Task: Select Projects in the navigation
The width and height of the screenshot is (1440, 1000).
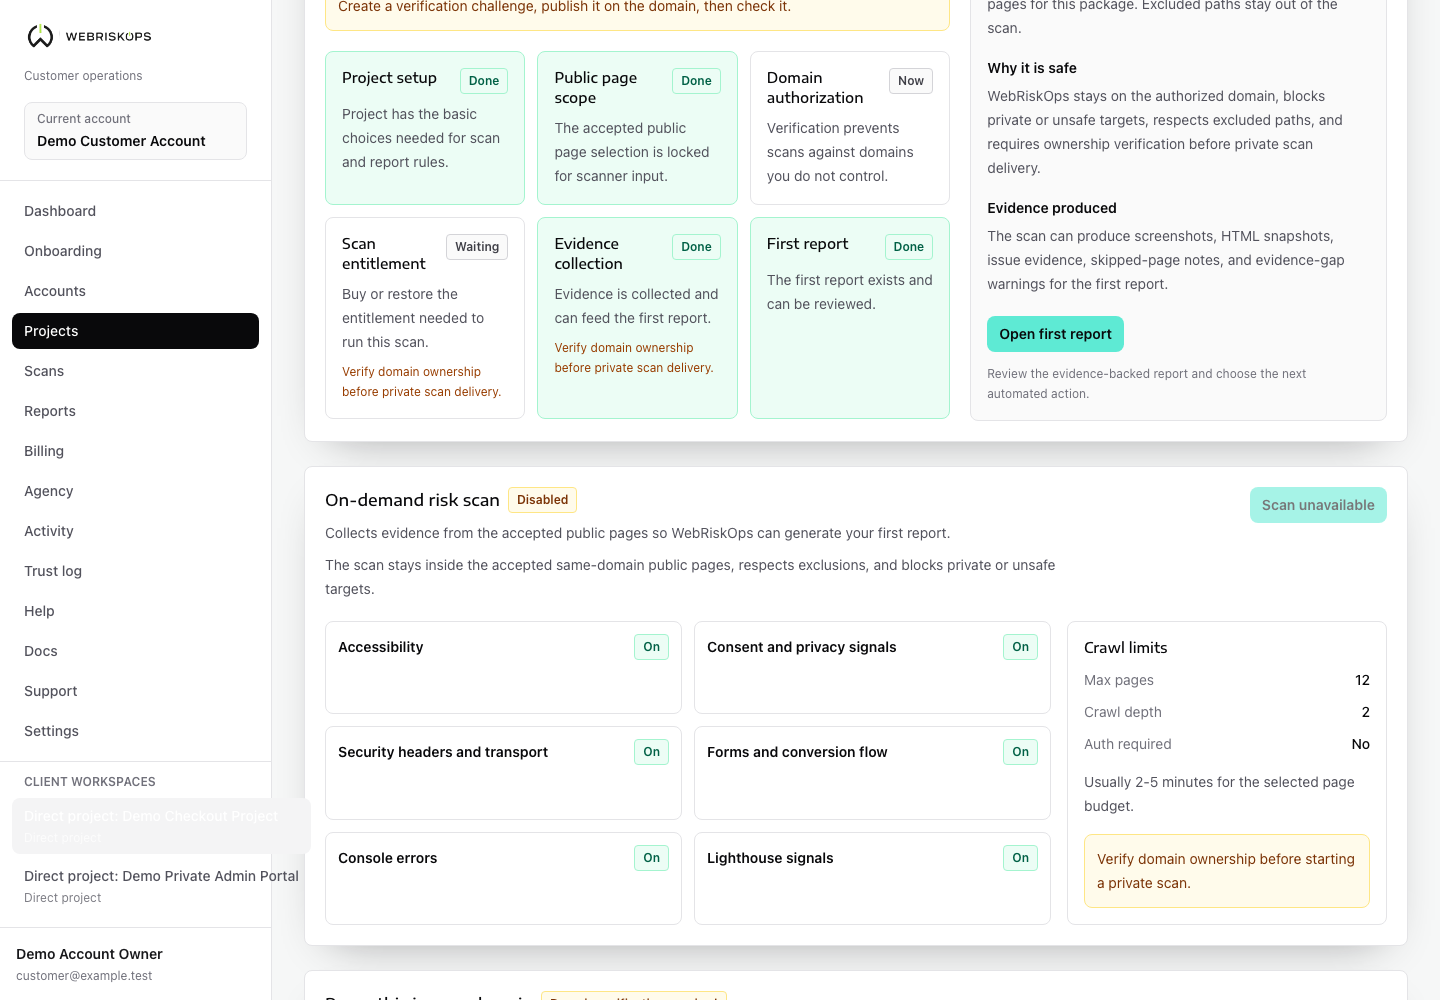Action: pyautogui.click(x=135, y=331)
